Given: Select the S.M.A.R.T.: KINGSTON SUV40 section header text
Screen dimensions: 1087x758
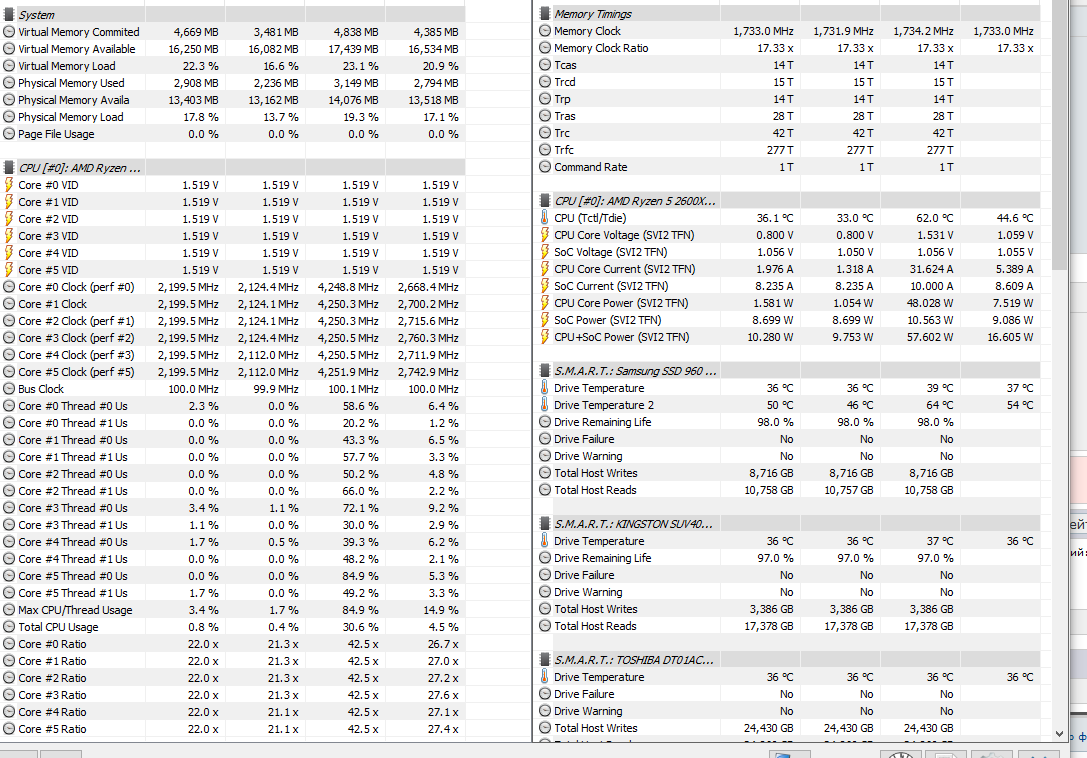Looking at the screenshot, I should tap(633, 524).
